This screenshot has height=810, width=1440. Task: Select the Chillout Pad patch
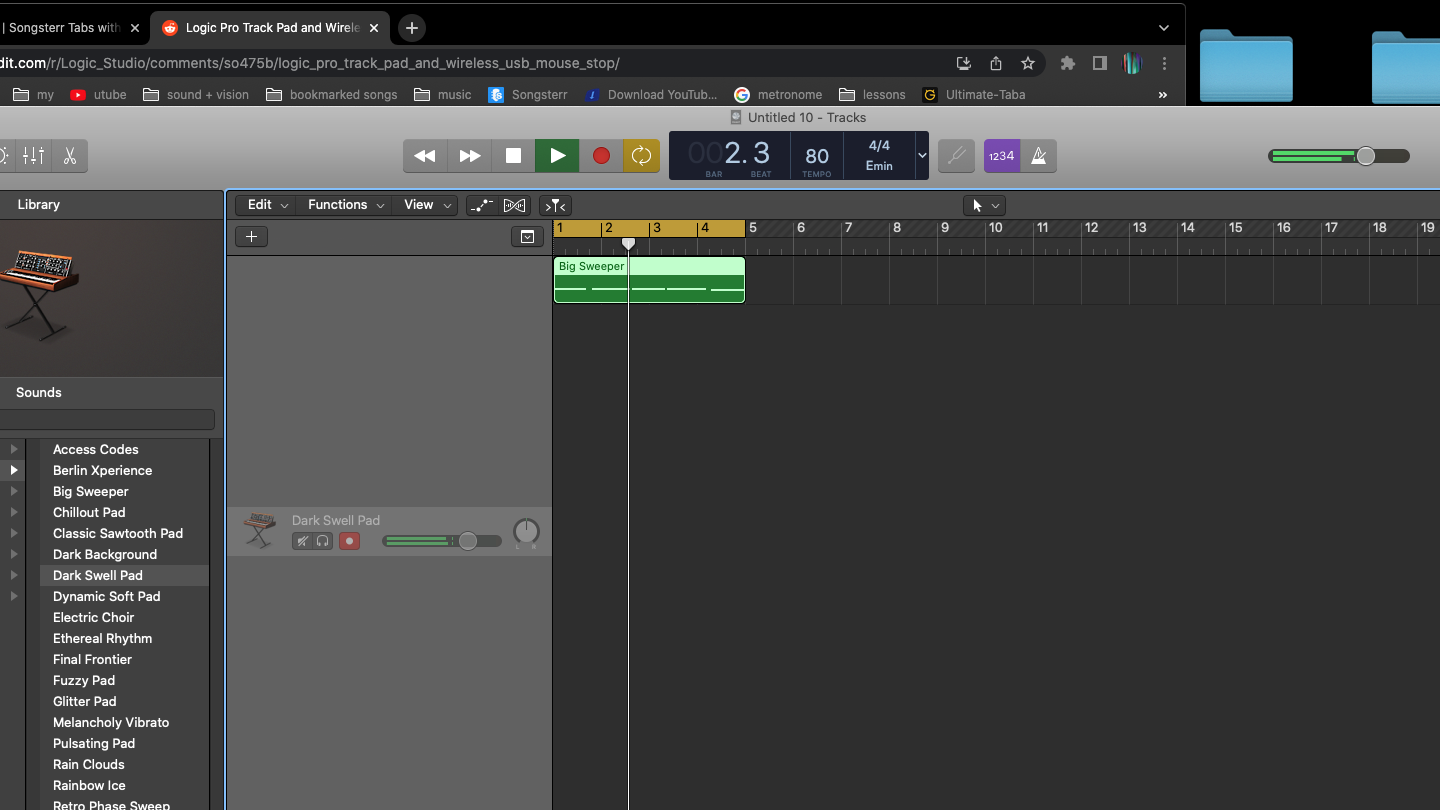coord(89,512)
